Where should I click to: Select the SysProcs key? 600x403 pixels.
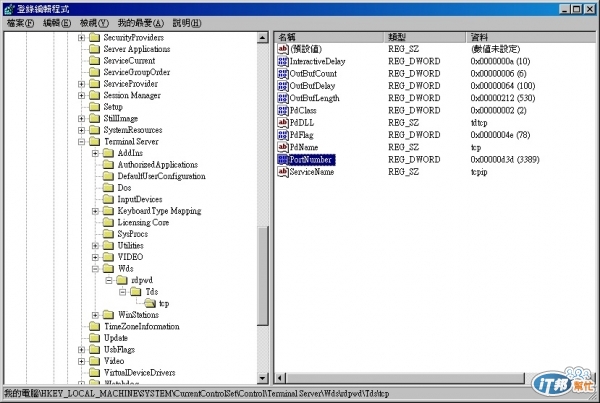(132, 234)
